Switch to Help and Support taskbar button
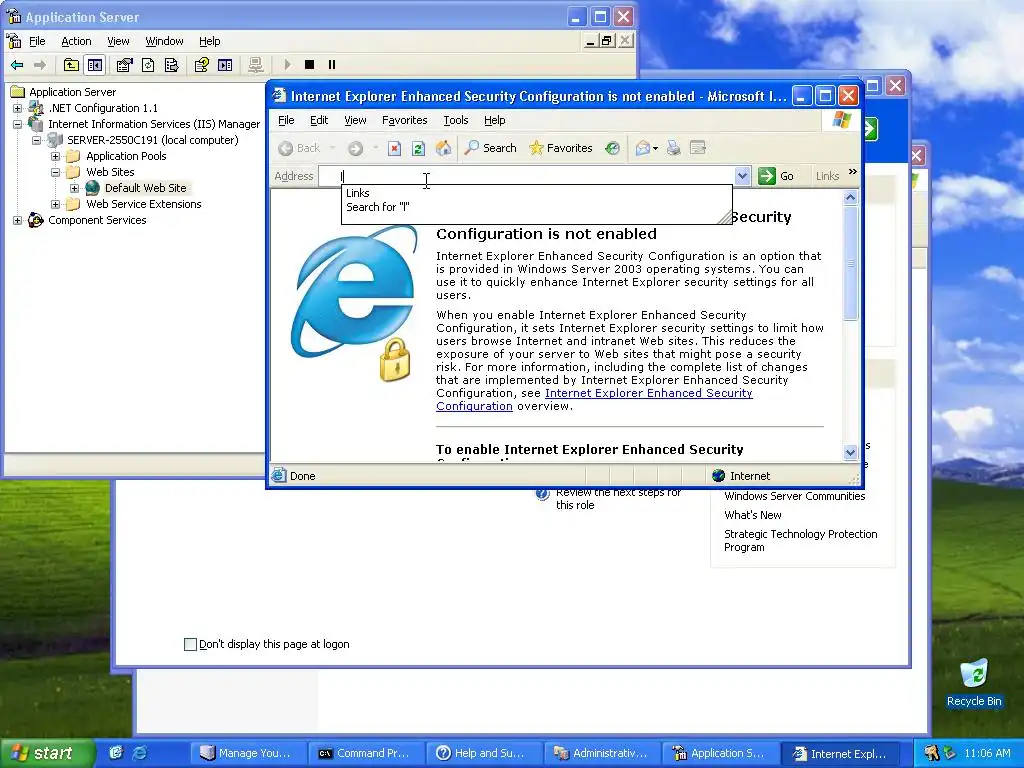The height and width of the screenshot is (768, 1024). click(x=483, y=753)
